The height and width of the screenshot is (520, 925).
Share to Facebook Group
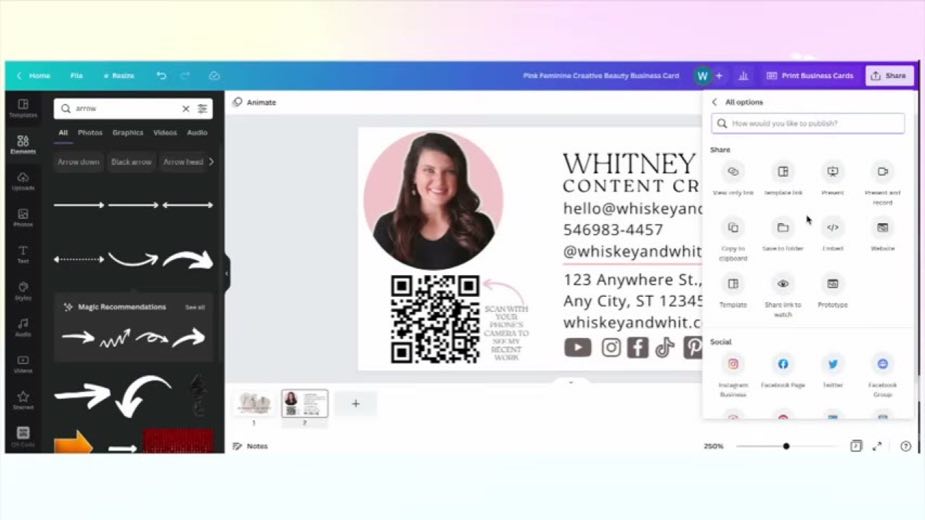coord(883,376)
